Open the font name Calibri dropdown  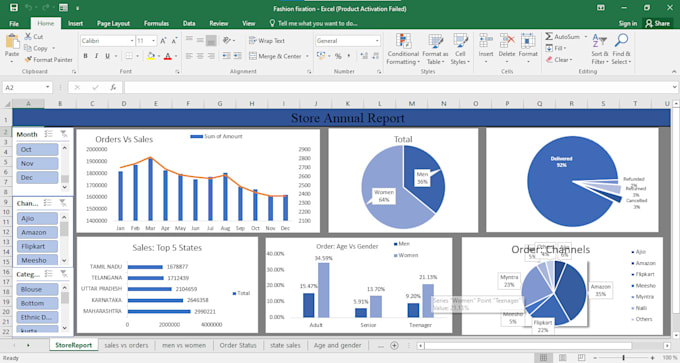(132, 41)
